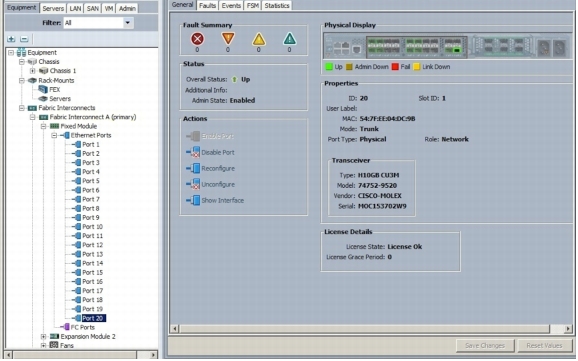Select the Equipment navigation tab
578x361 pixels.
tap(22, 8)
